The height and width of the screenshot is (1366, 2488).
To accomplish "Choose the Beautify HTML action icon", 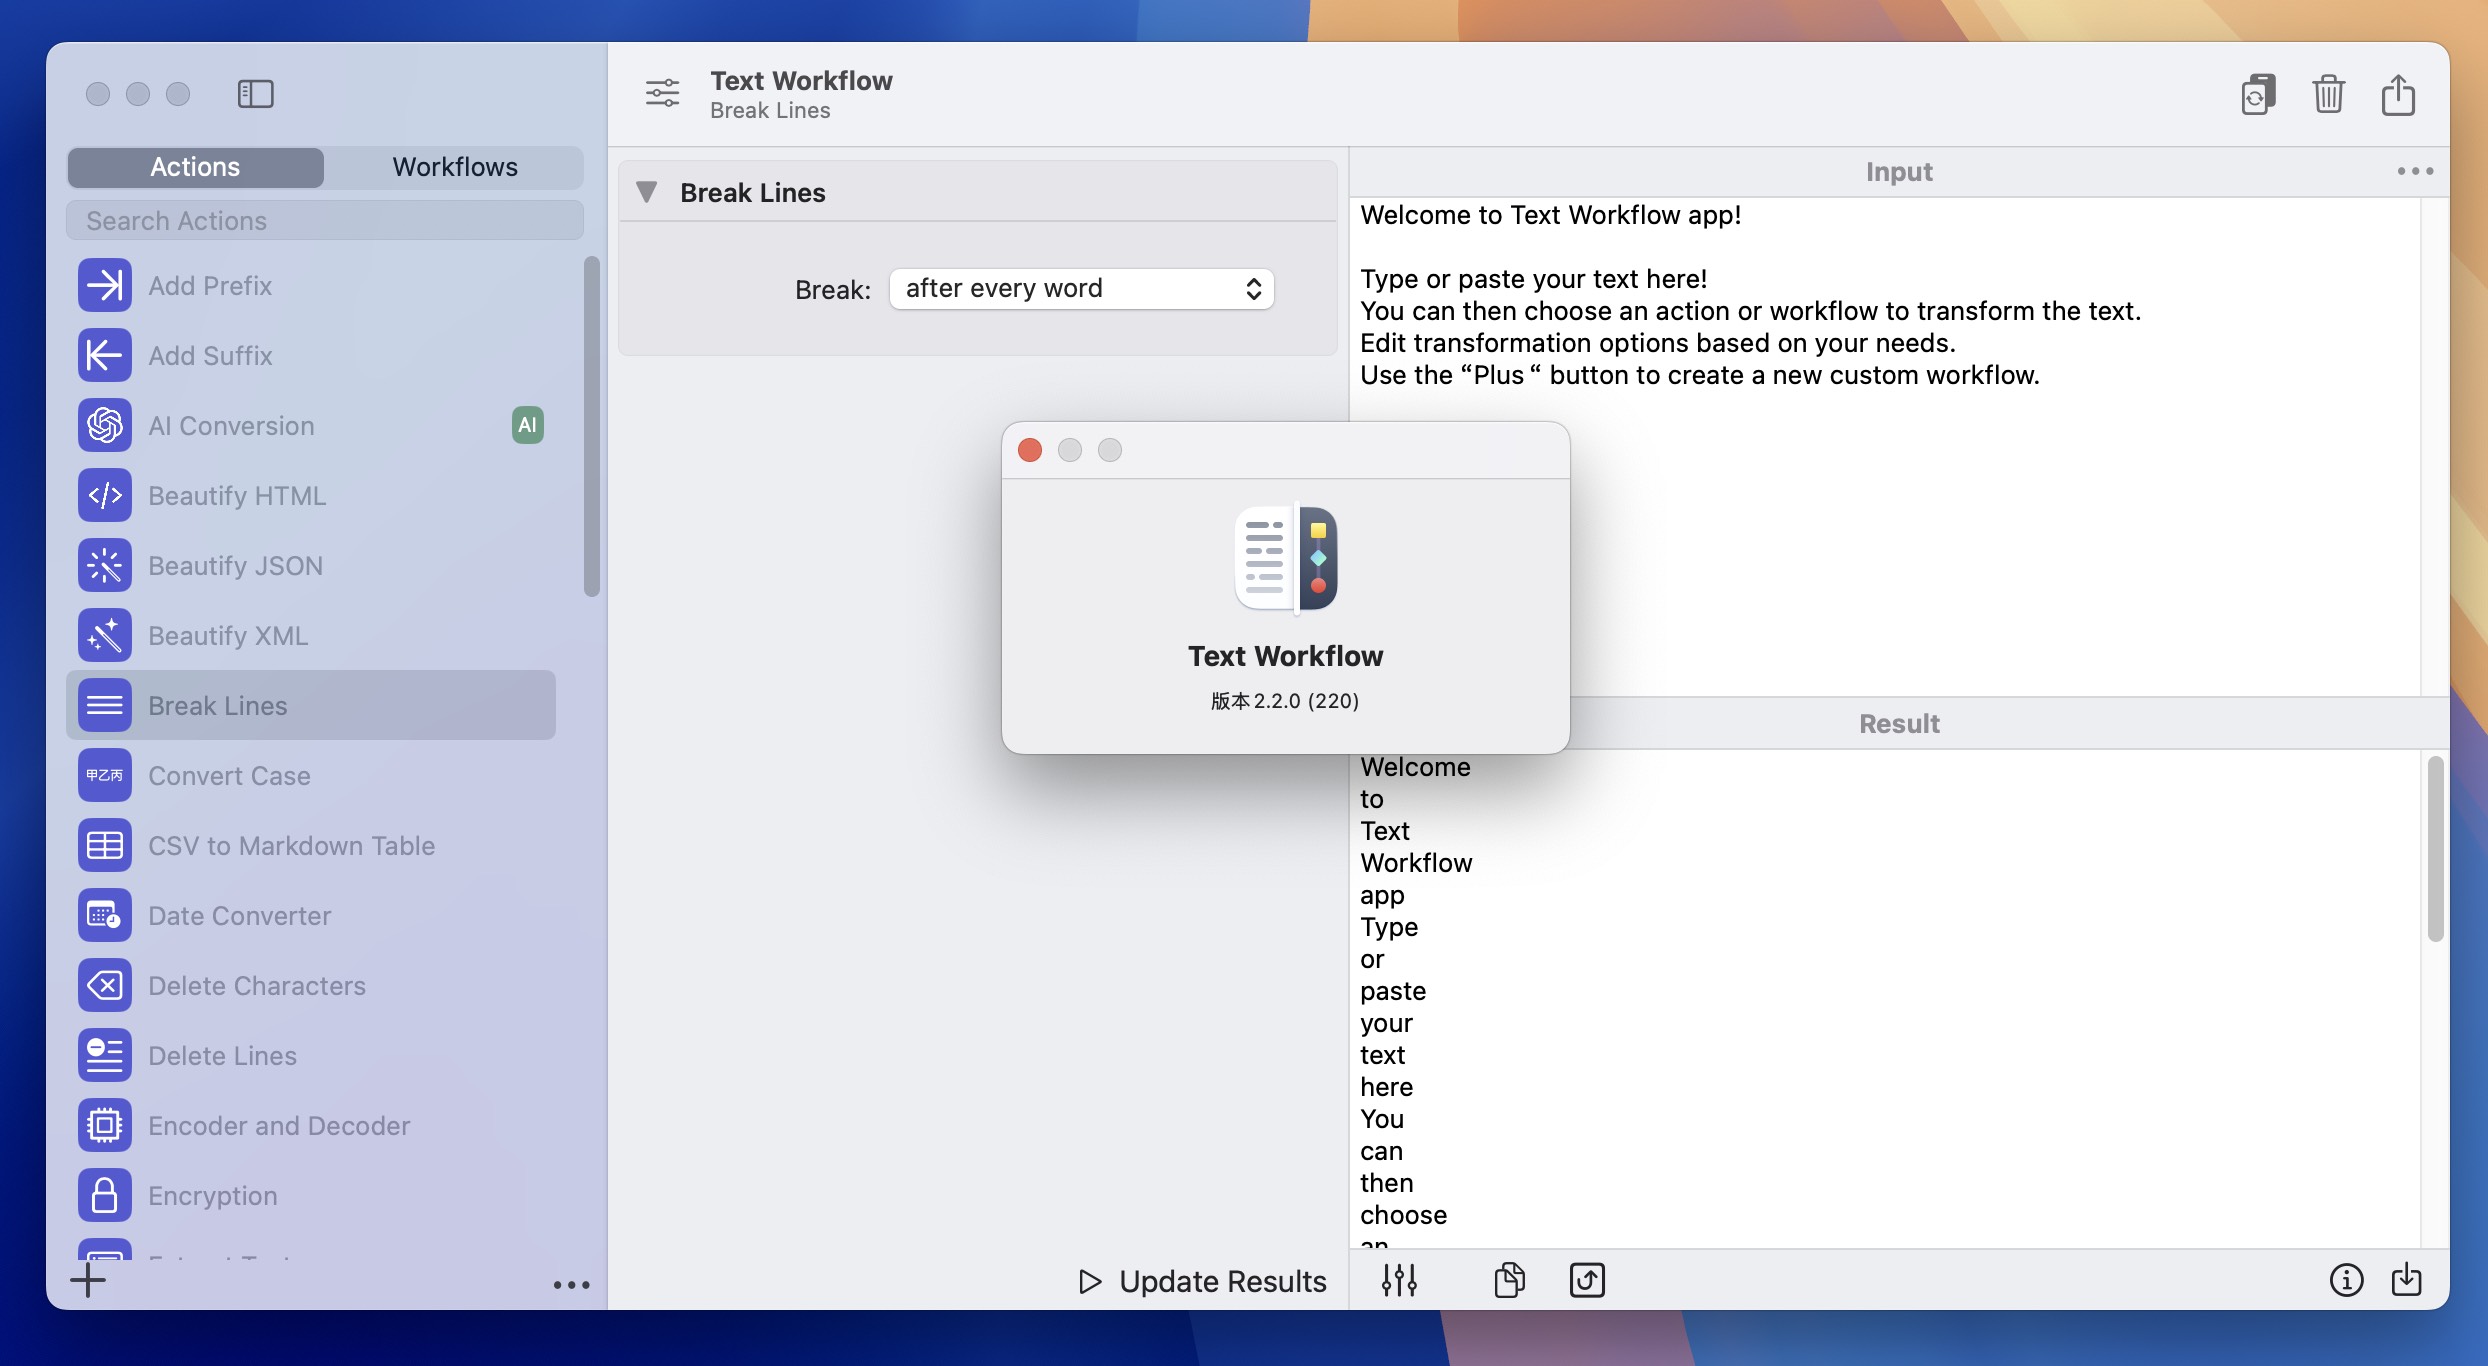I will coord(105,495).
